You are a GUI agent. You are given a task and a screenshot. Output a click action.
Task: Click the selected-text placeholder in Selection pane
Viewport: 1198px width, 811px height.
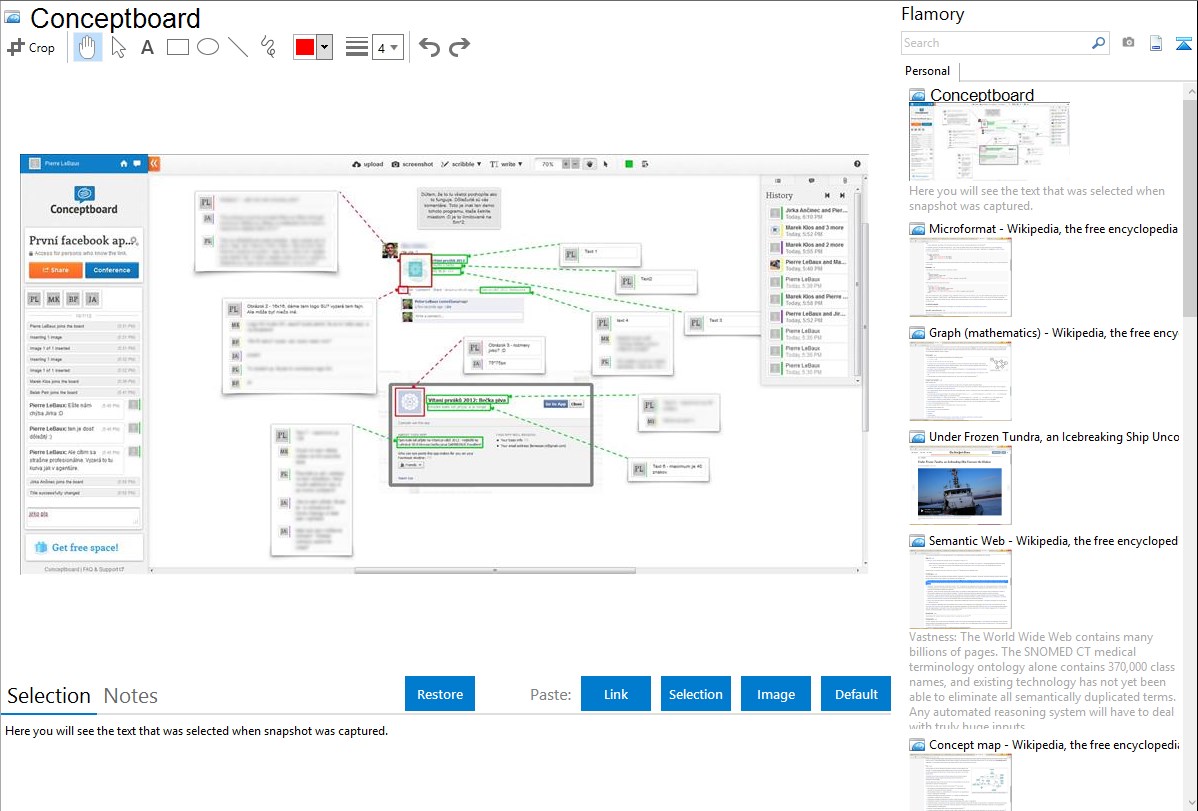(x=196, y=732)
